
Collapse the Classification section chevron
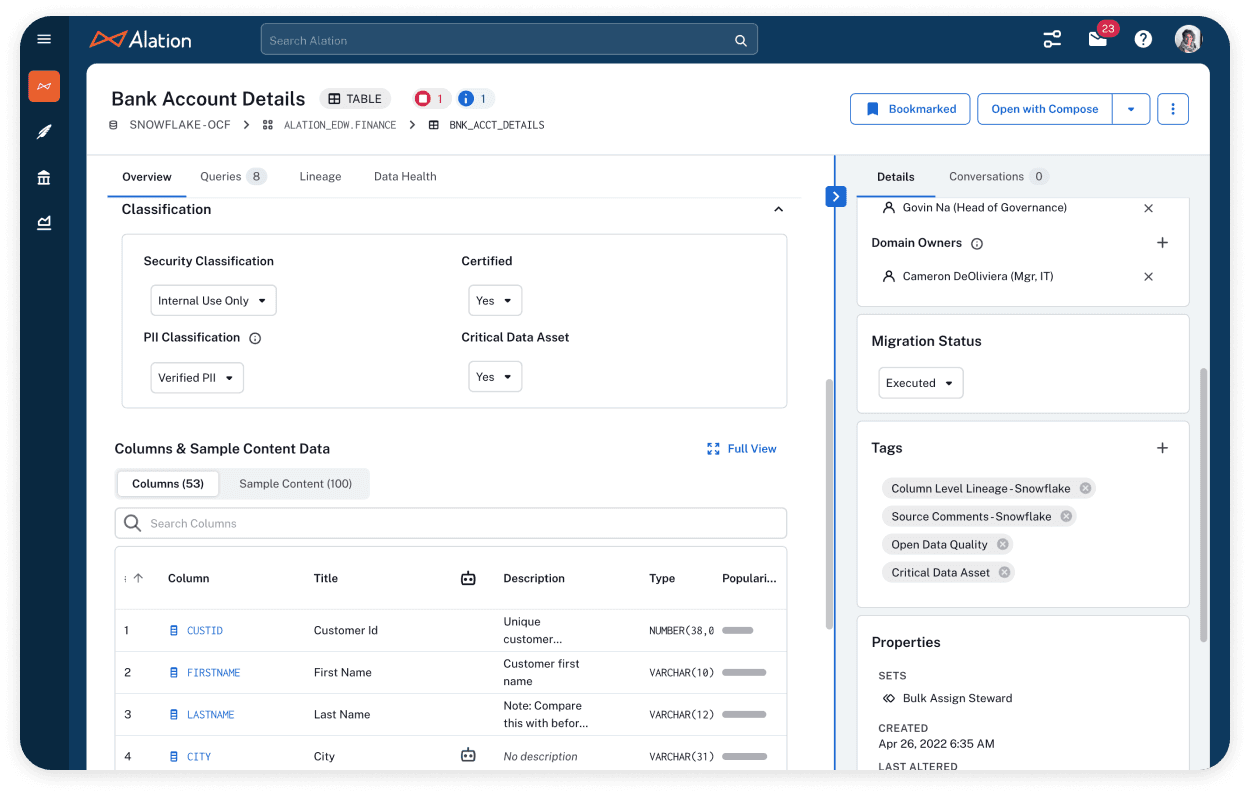tap(778, 210)
